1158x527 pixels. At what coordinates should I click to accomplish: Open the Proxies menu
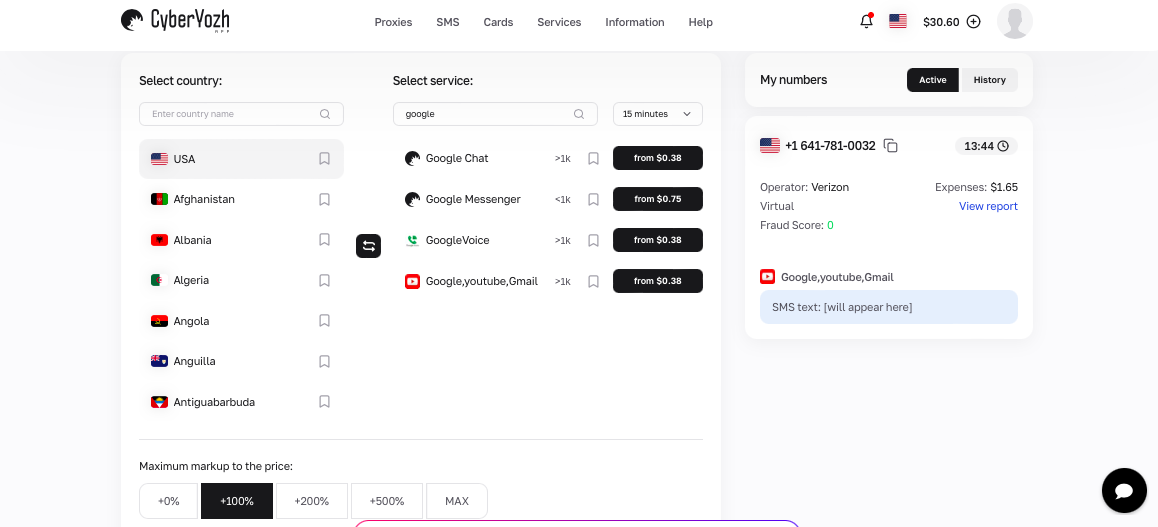[393, 22]
